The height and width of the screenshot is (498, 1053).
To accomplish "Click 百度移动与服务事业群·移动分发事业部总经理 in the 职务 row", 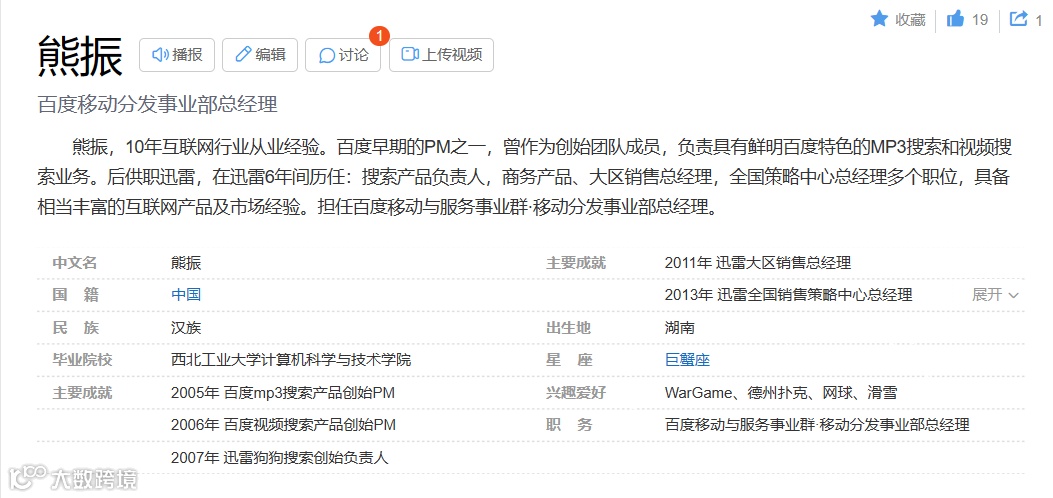I will 817,425.
